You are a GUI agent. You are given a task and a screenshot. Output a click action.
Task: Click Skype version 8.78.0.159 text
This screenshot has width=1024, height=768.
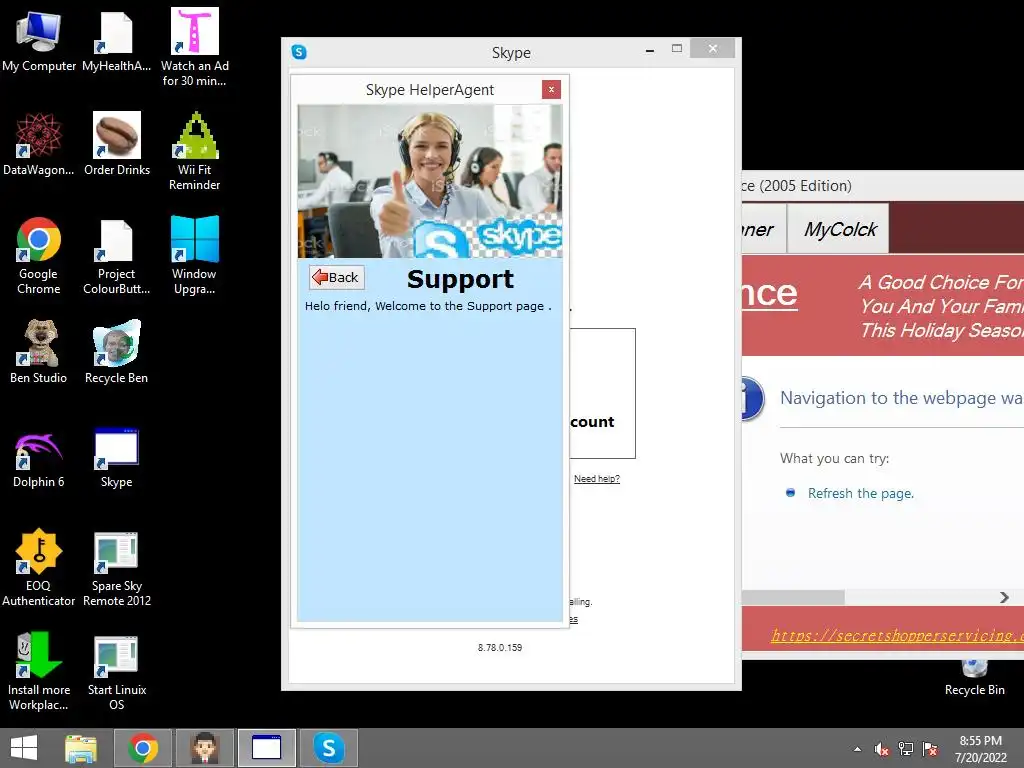pos(500,648)
